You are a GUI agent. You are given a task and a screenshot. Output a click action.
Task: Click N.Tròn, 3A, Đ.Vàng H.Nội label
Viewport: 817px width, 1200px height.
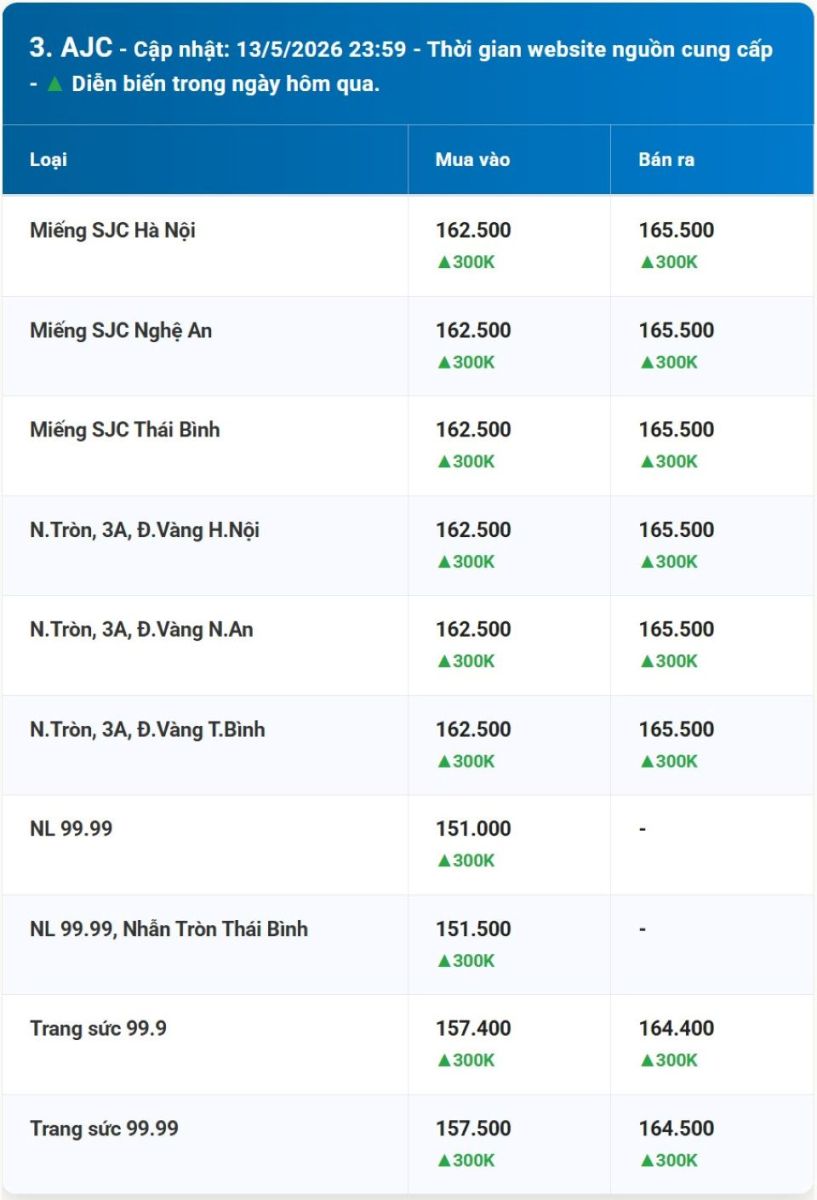[145, 530]
